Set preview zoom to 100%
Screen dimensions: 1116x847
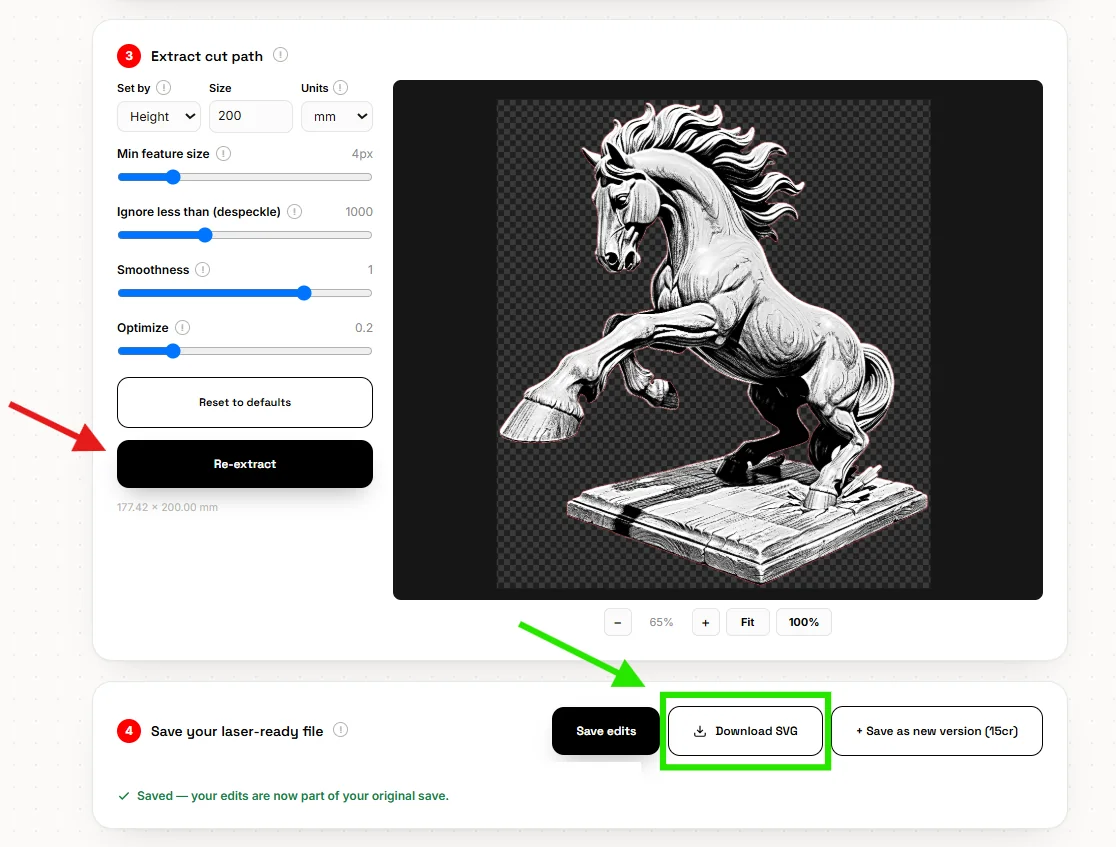[x=804, y=622]
